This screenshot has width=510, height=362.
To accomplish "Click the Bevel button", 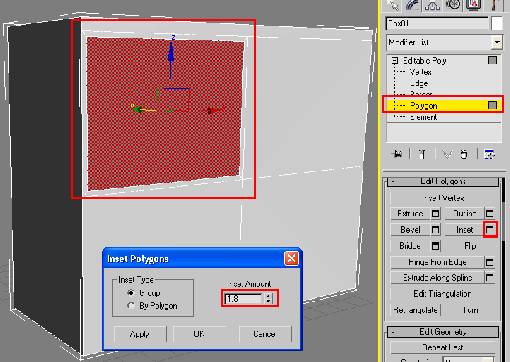I will 410,230.
